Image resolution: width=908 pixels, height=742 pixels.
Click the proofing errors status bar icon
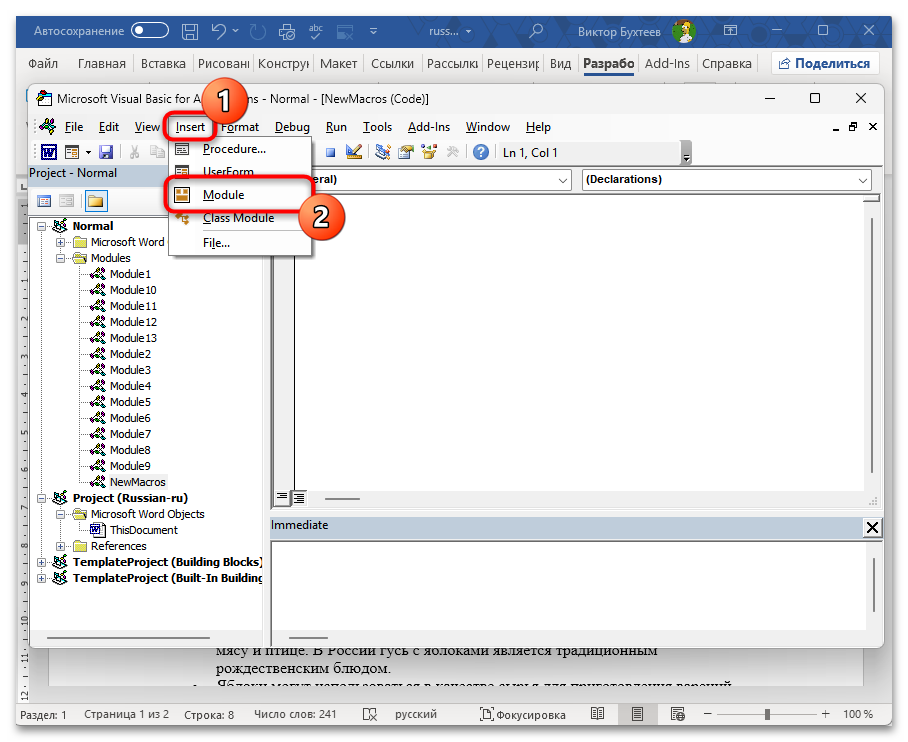[x=369, y=714]
